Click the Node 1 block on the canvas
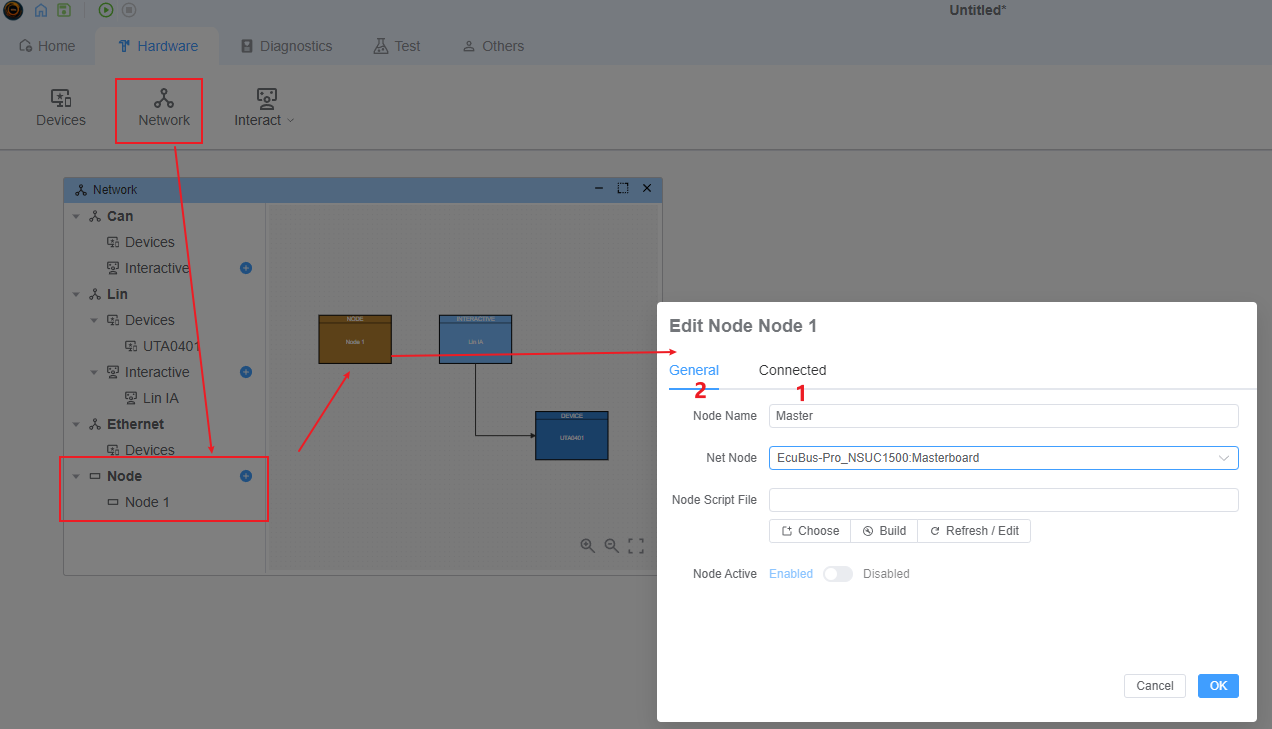This screenshot has width=1272, height=729. pyautogui.click(x=355, y=340)
